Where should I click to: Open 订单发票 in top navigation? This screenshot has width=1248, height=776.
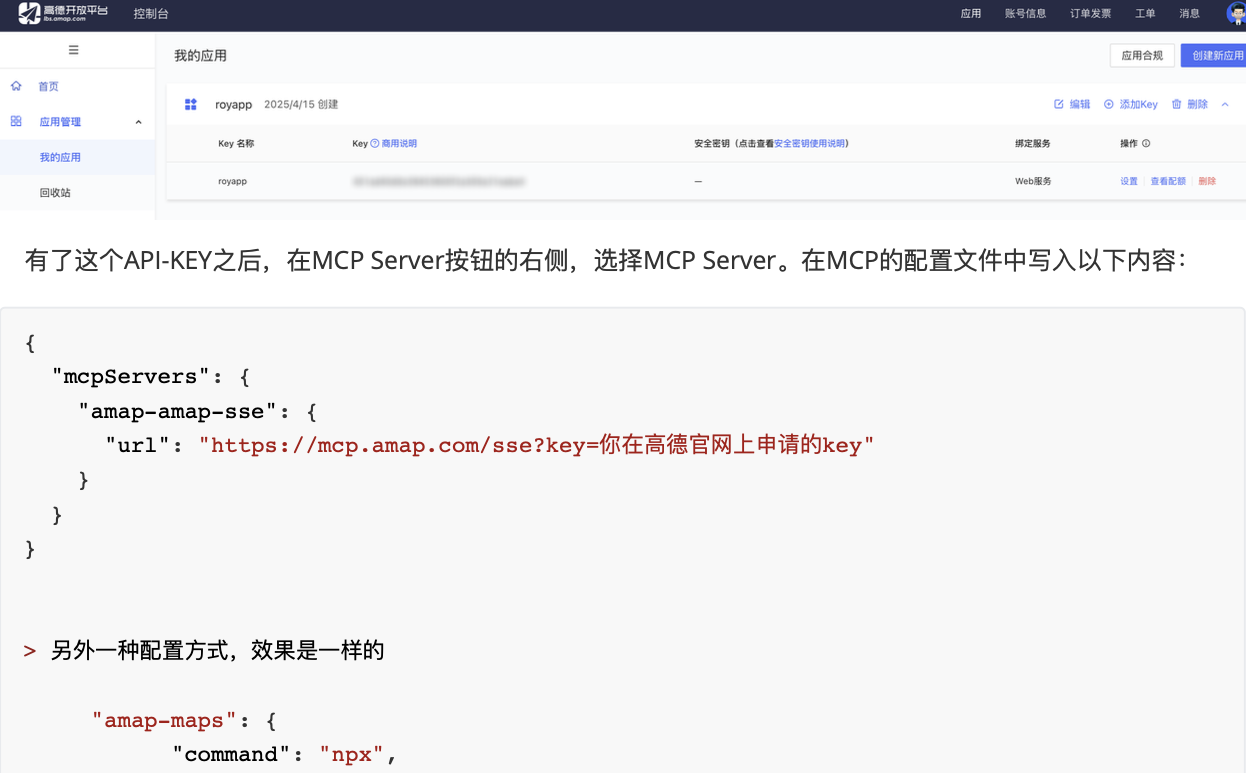1090,14
